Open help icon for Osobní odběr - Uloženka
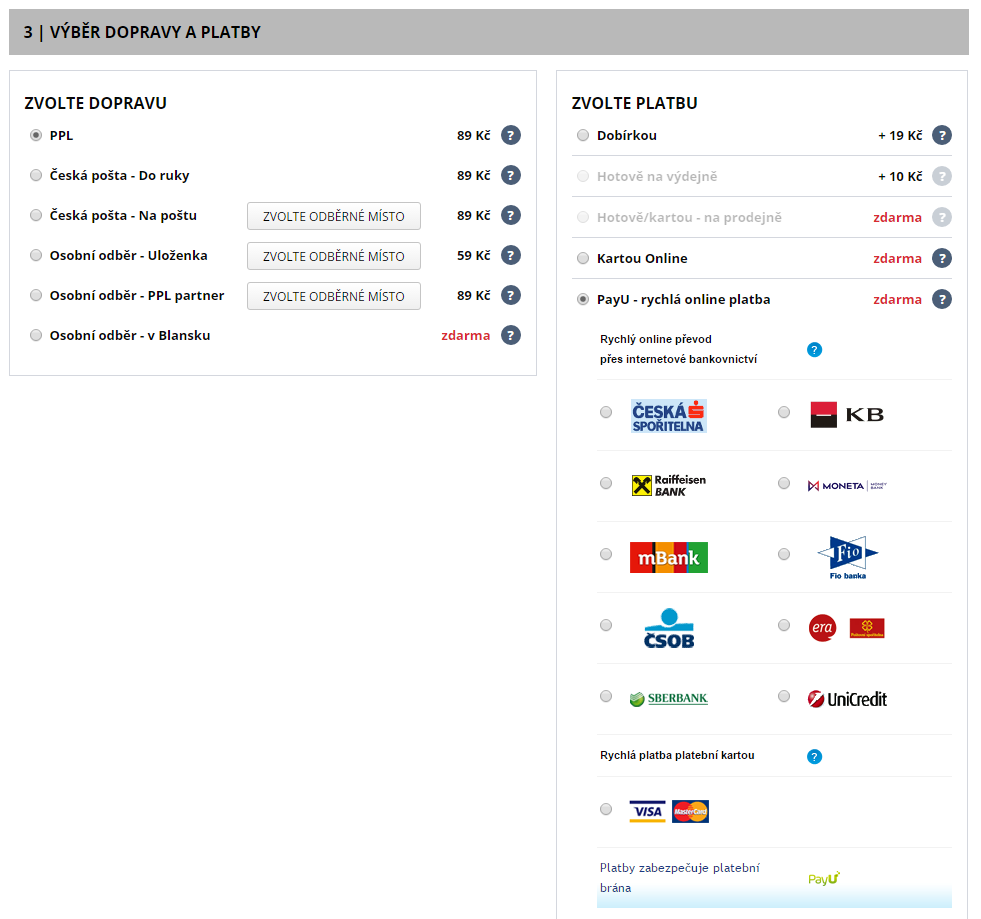Screen dimensions: 981x919 coord(511,255)
